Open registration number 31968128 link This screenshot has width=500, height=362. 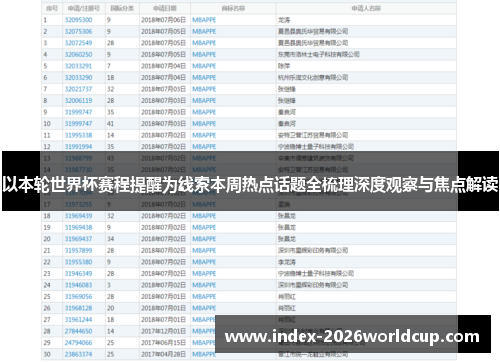(x=78, y=308)
